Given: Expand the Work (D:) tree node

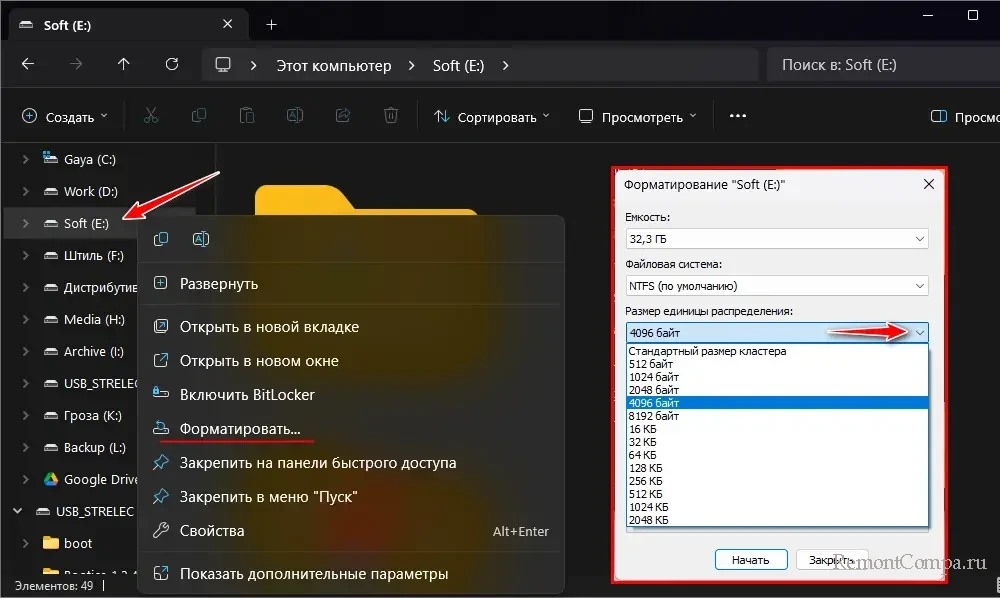Looking at the screenshot, I should pyautogui.click(x=26, y=191).
